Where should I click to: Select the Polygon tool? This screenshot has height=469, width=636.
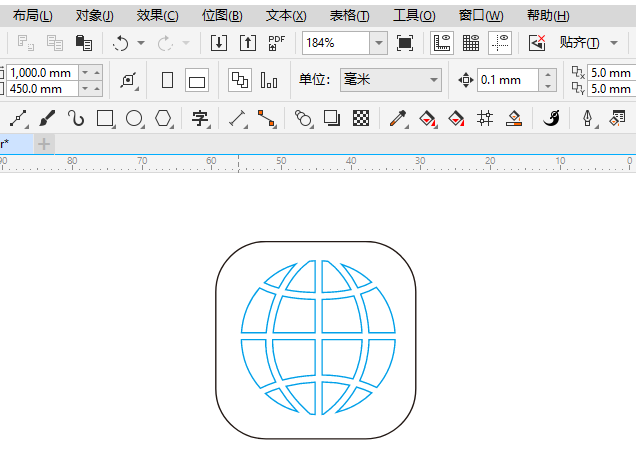coord(163,118)
